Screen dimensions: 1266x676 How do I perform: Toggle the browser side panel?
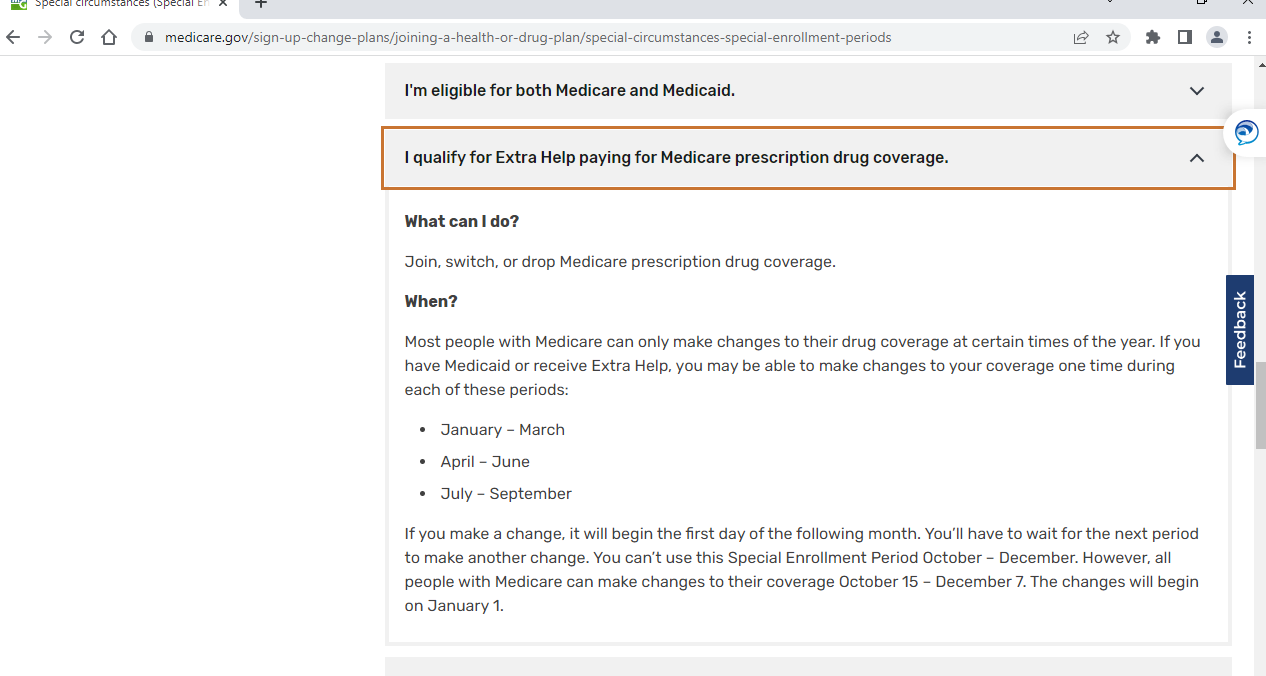coord(1185,37)
